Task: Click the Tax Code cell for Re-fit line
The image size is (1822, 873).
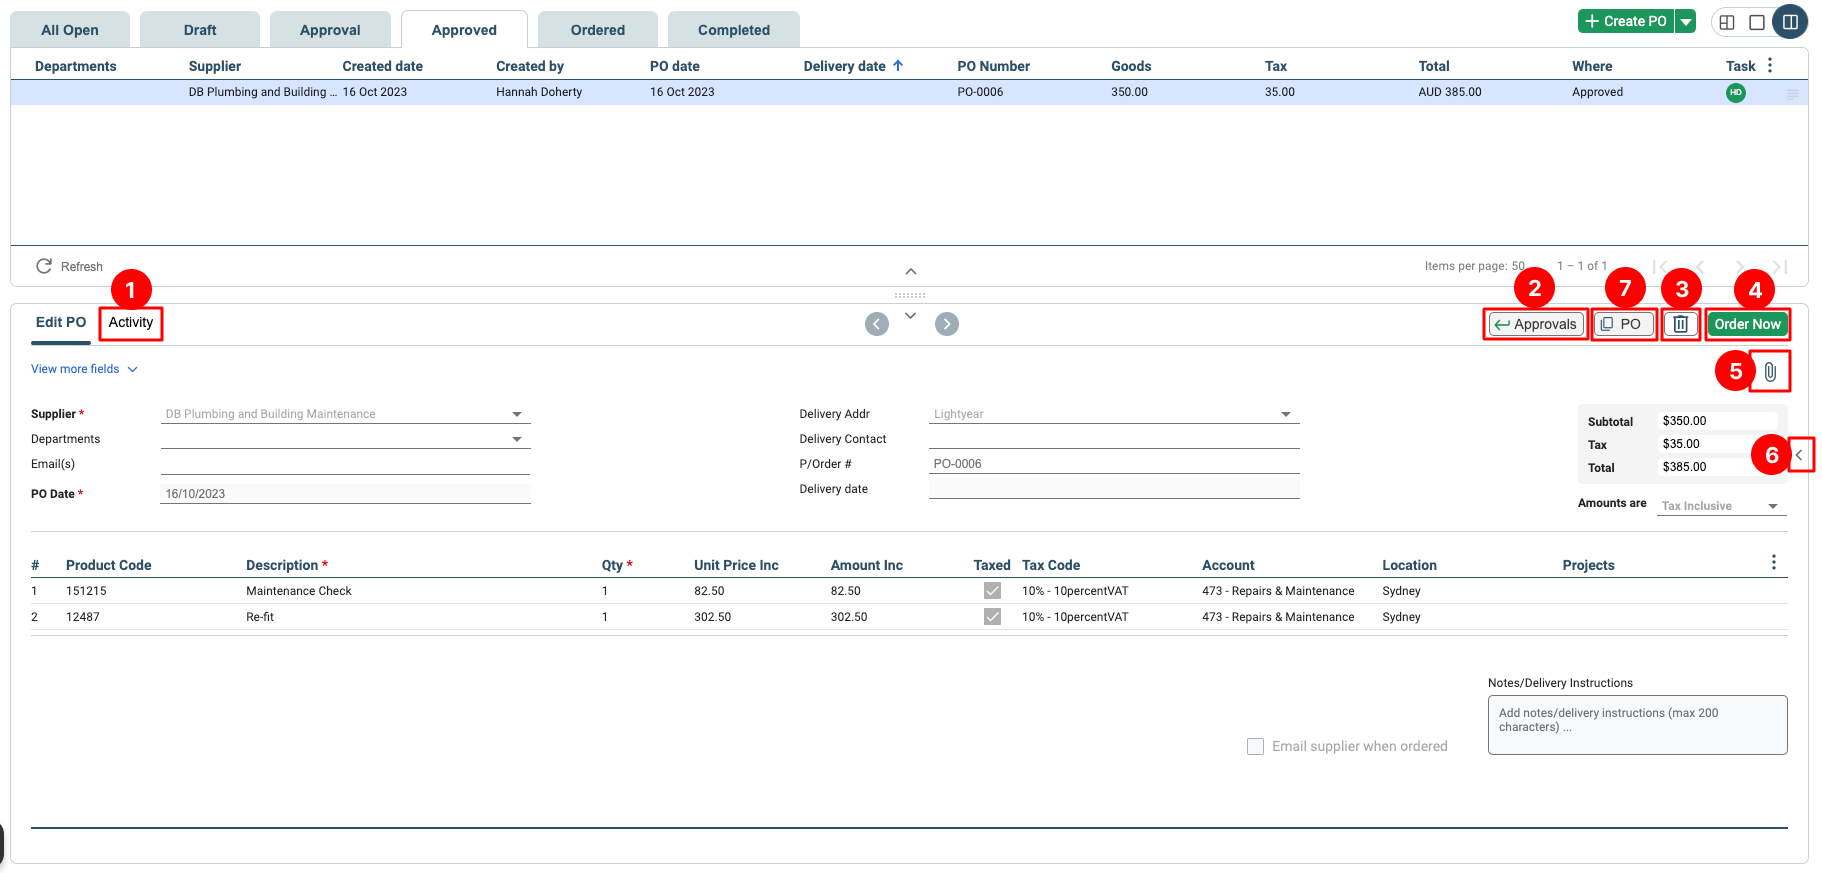Action: point(1075,617)
